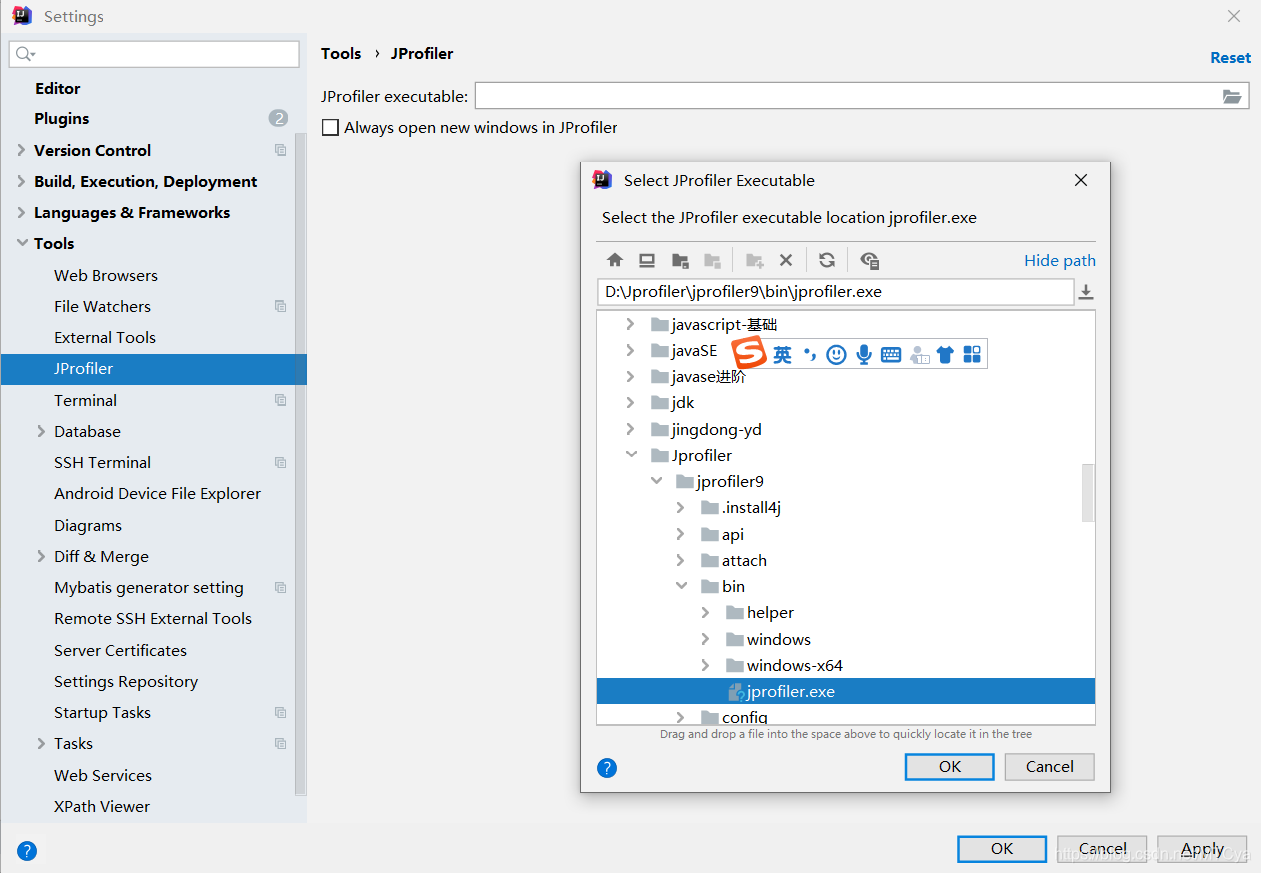The image size is (1261, 873).
Task: Click Reset link in Settings
Action: (1230, 58)
